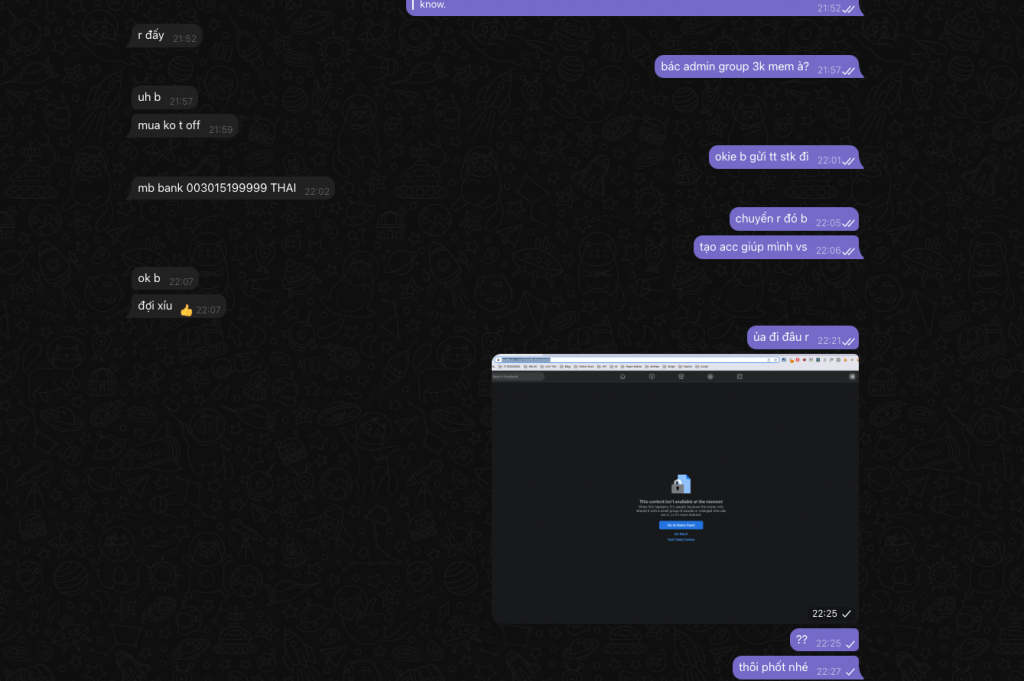Click the read receipt ticks on "chuyển r đó b"
This screenshot has width=1024, height=681.
tap(848, 223)
